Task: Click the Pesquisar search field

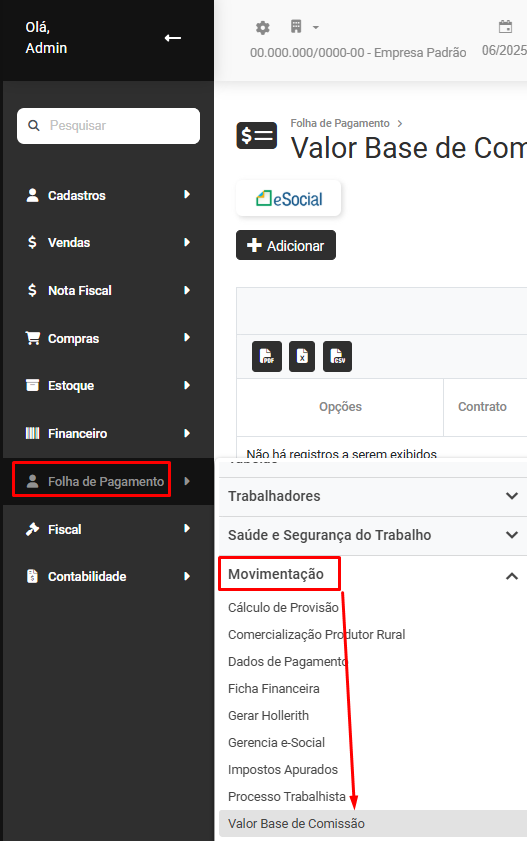Action: click(x=108, y=126)
